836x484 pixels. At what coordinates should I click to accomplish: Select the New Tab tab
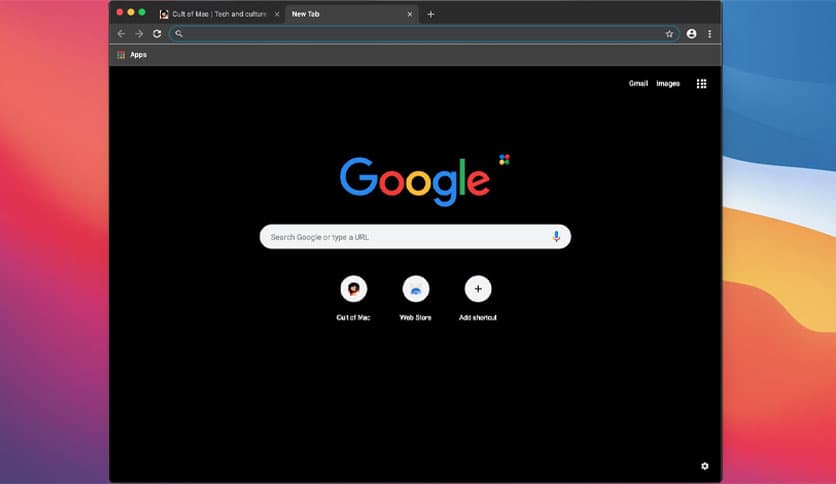coord(352,14)
